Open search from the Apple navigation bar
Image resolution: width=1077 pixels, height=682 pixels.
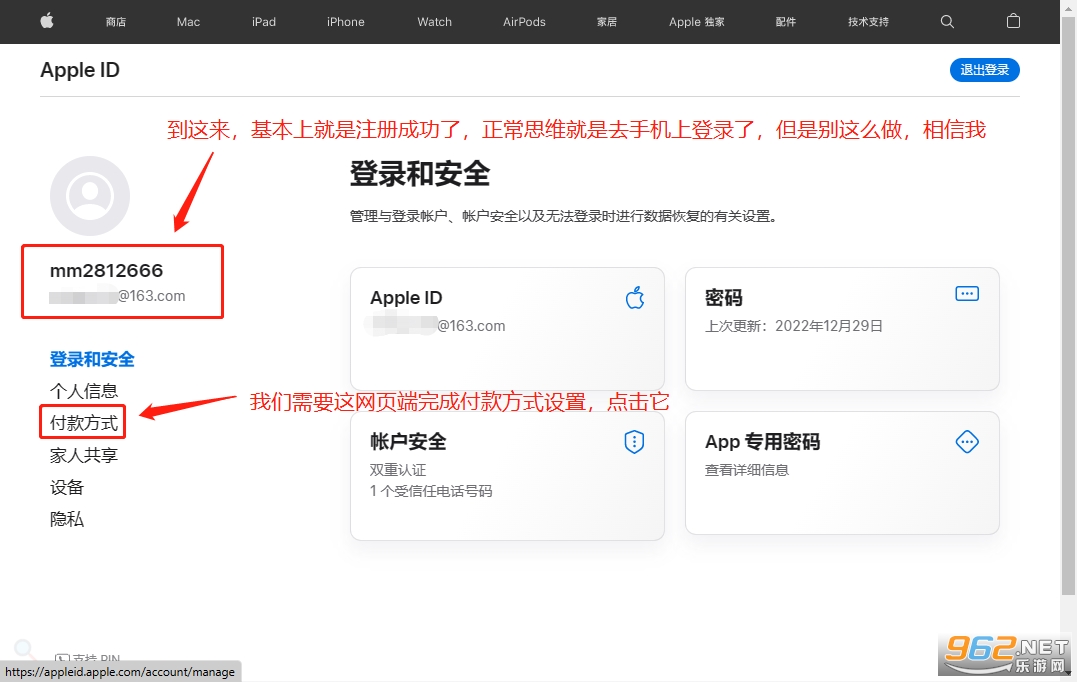click(x=946, y=21)
